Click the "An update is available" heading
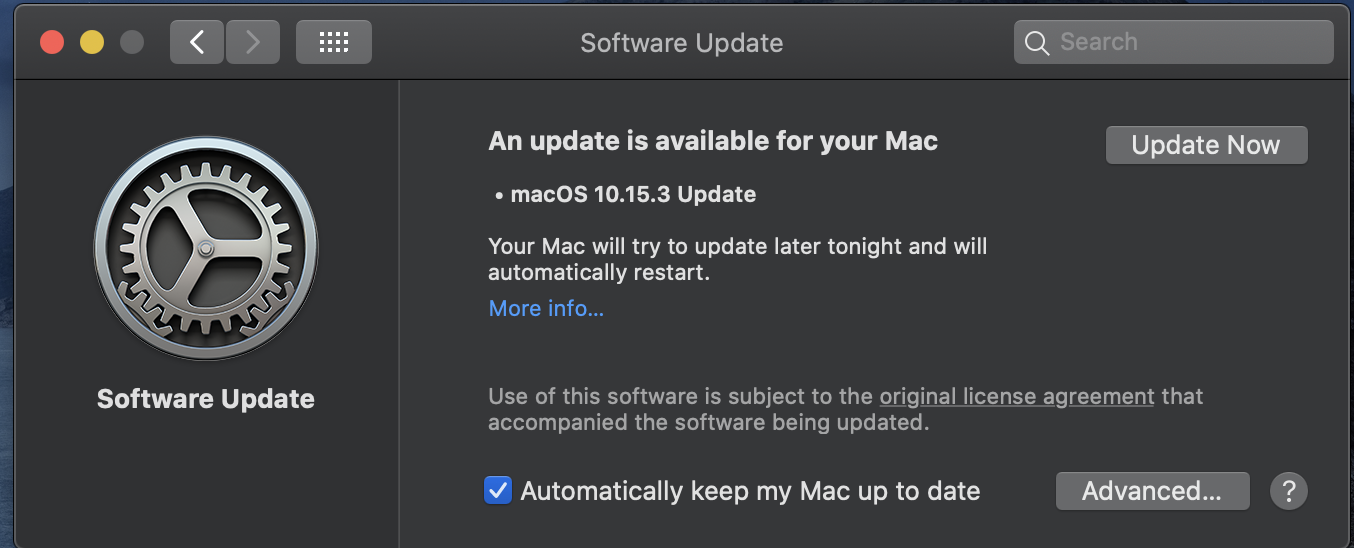 [x=713, y=141]
